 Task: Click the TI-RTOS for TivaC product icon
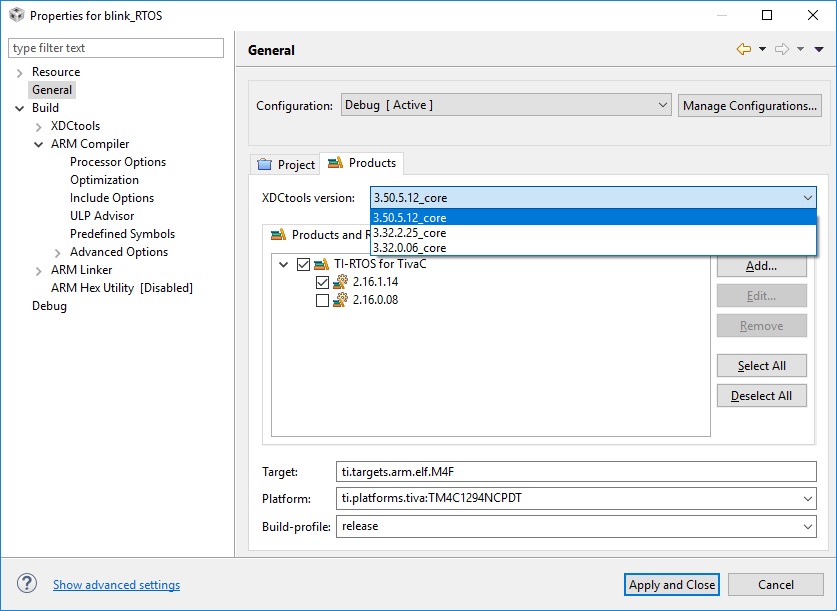click(x=321, y=264)
